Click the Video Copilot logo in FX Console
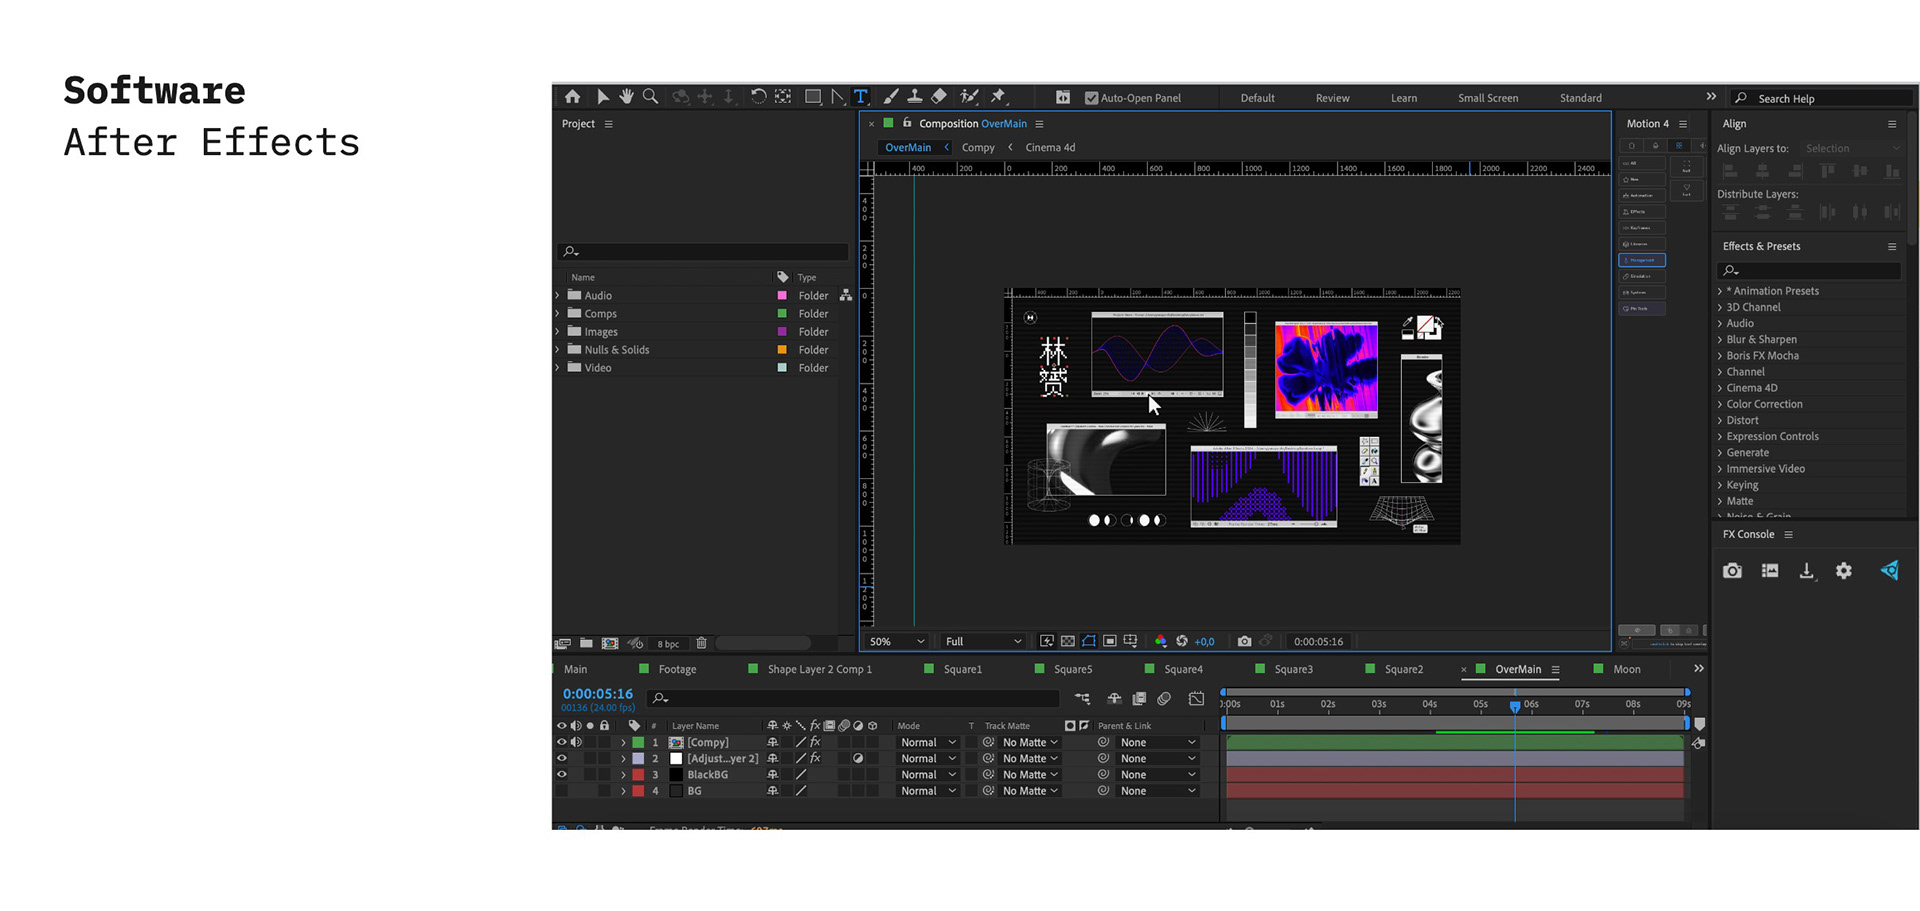Screen dimensions: 1920x911 point(1889,571)
